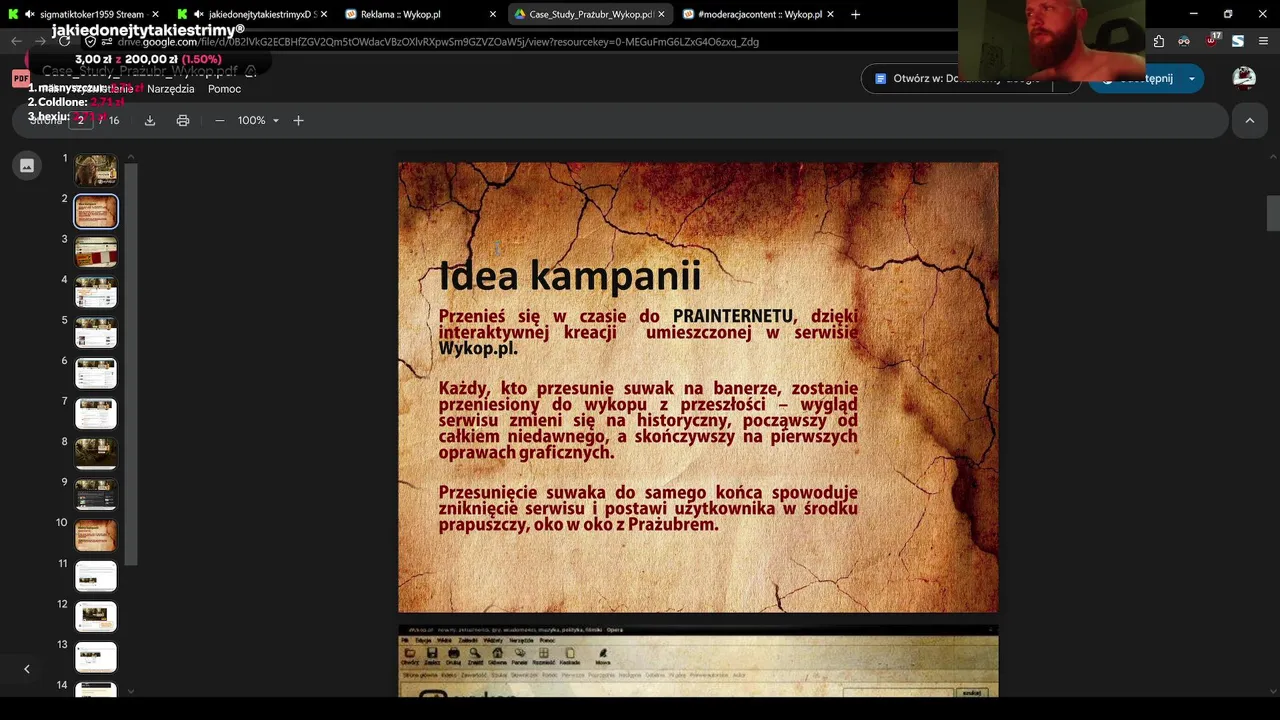The image size is (1280, 720).
Task: Open a new browser tab
Action: point(855,15)
